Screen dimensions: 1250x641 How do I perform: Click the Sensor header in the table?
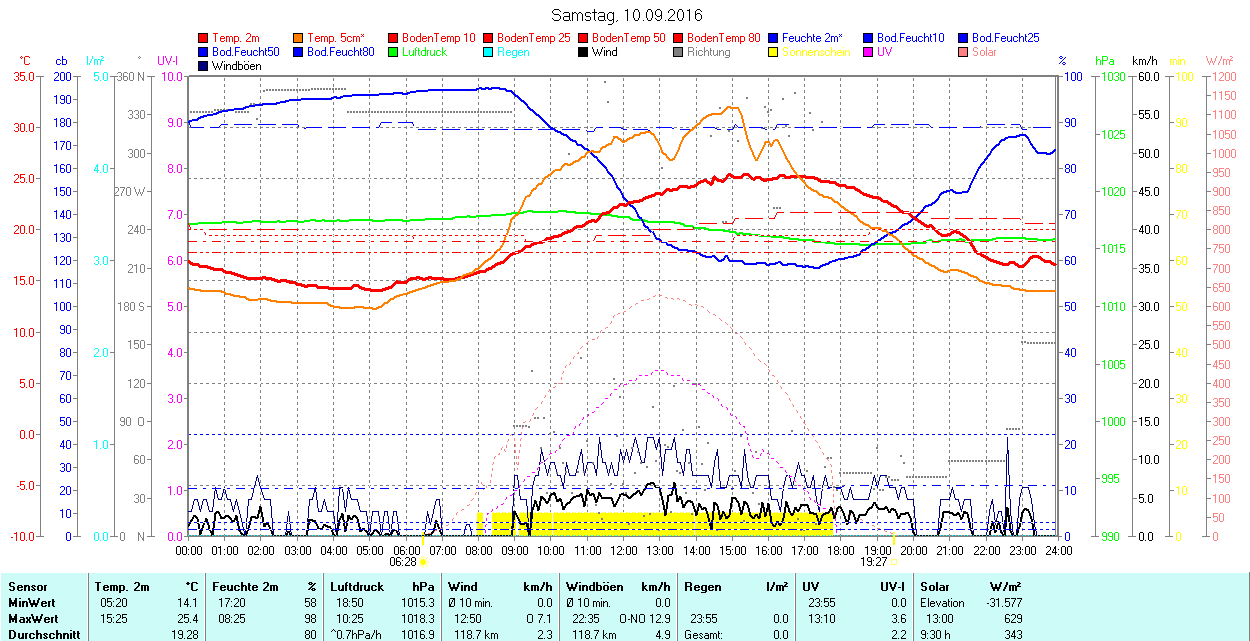(x=26, y=588)
